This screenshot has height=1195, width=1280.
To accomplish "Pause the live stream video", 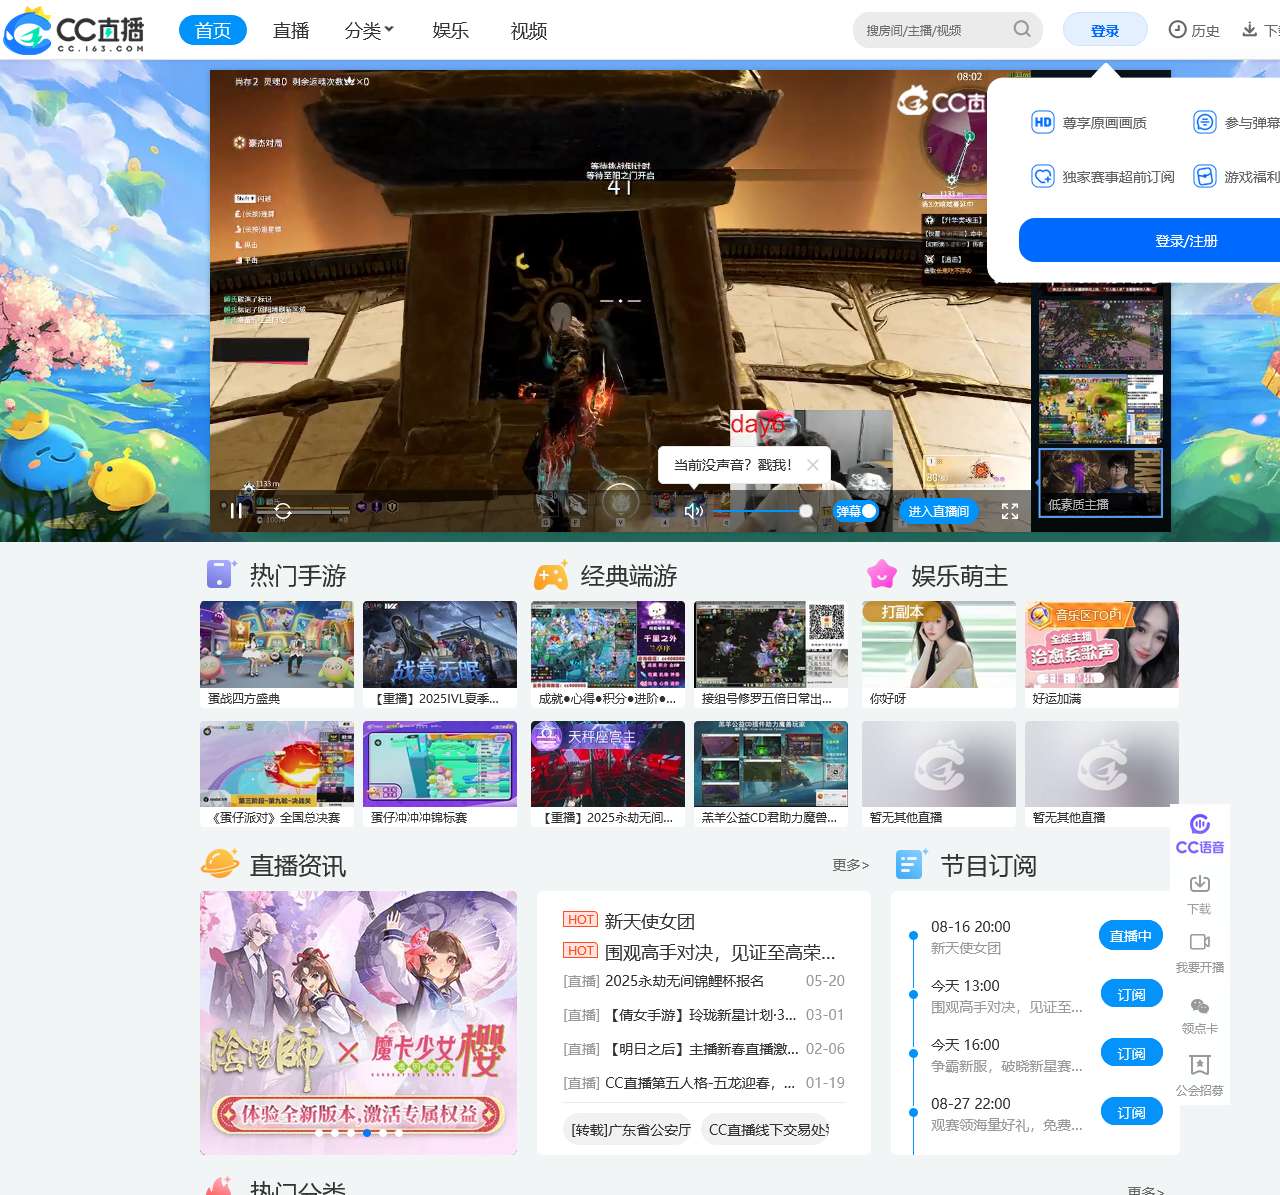I will click(236, 511).
